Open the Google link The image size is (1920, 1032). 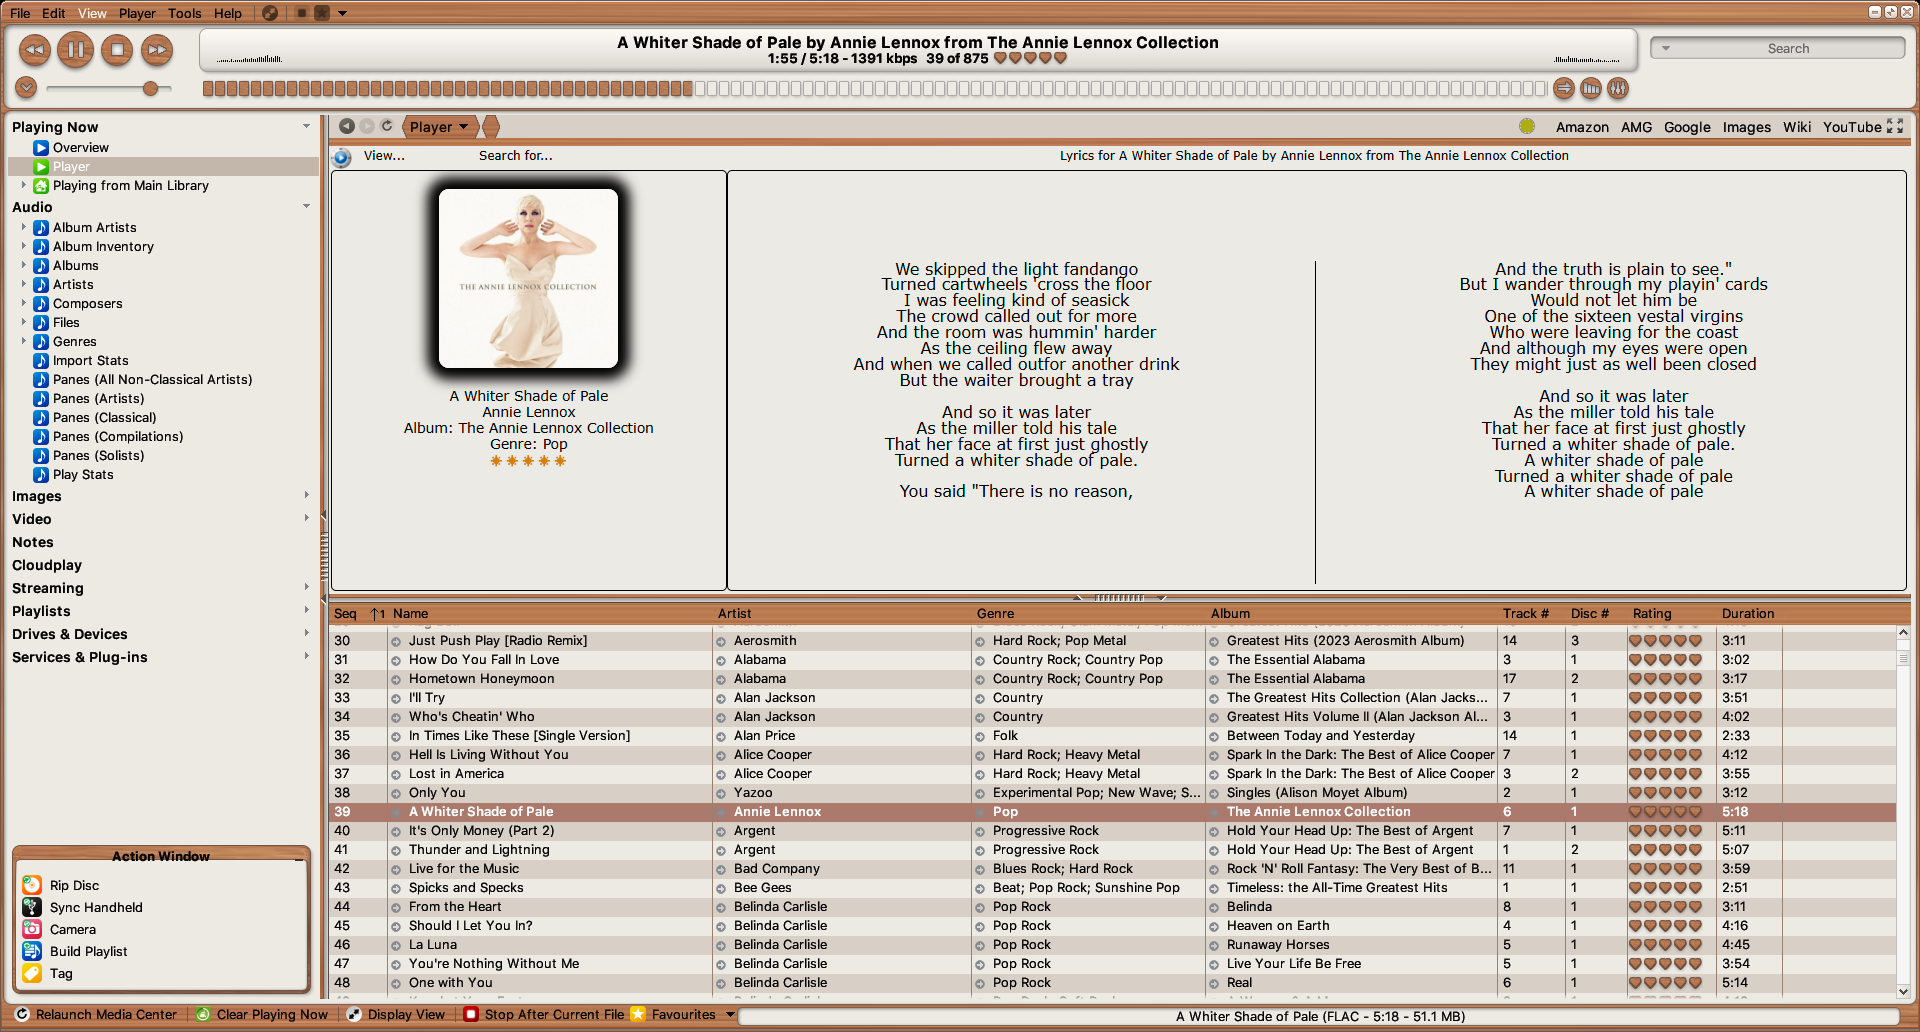click(x=1687, y=127)
